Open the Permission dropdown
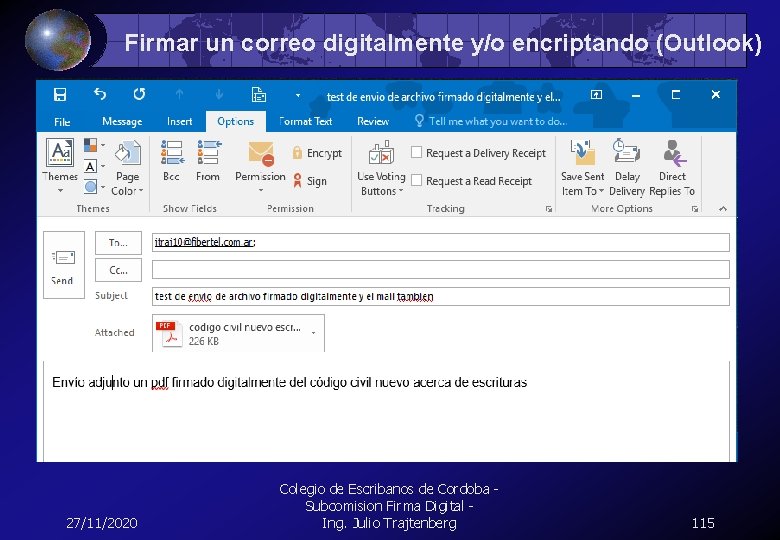This screenshot has height=540, width=780. [x=260, y=167]
